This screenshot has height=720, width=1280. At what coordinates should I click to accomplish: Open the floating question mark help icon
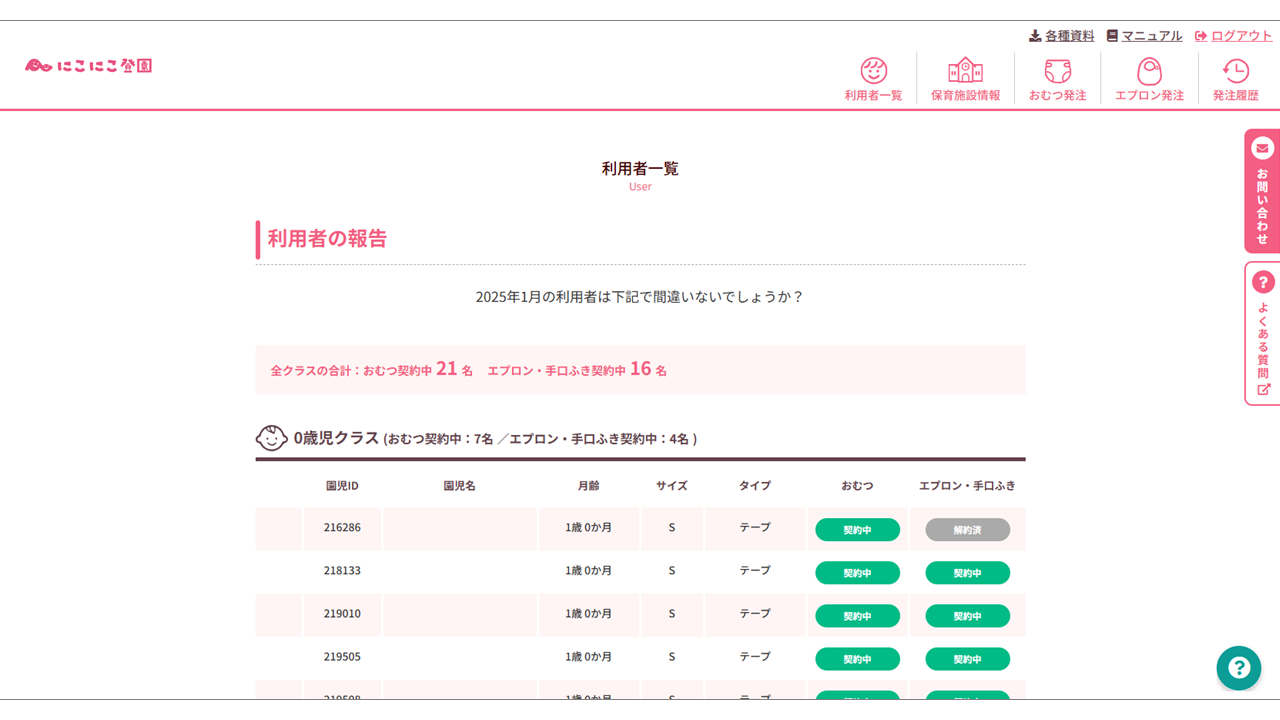coord(1239,668)
